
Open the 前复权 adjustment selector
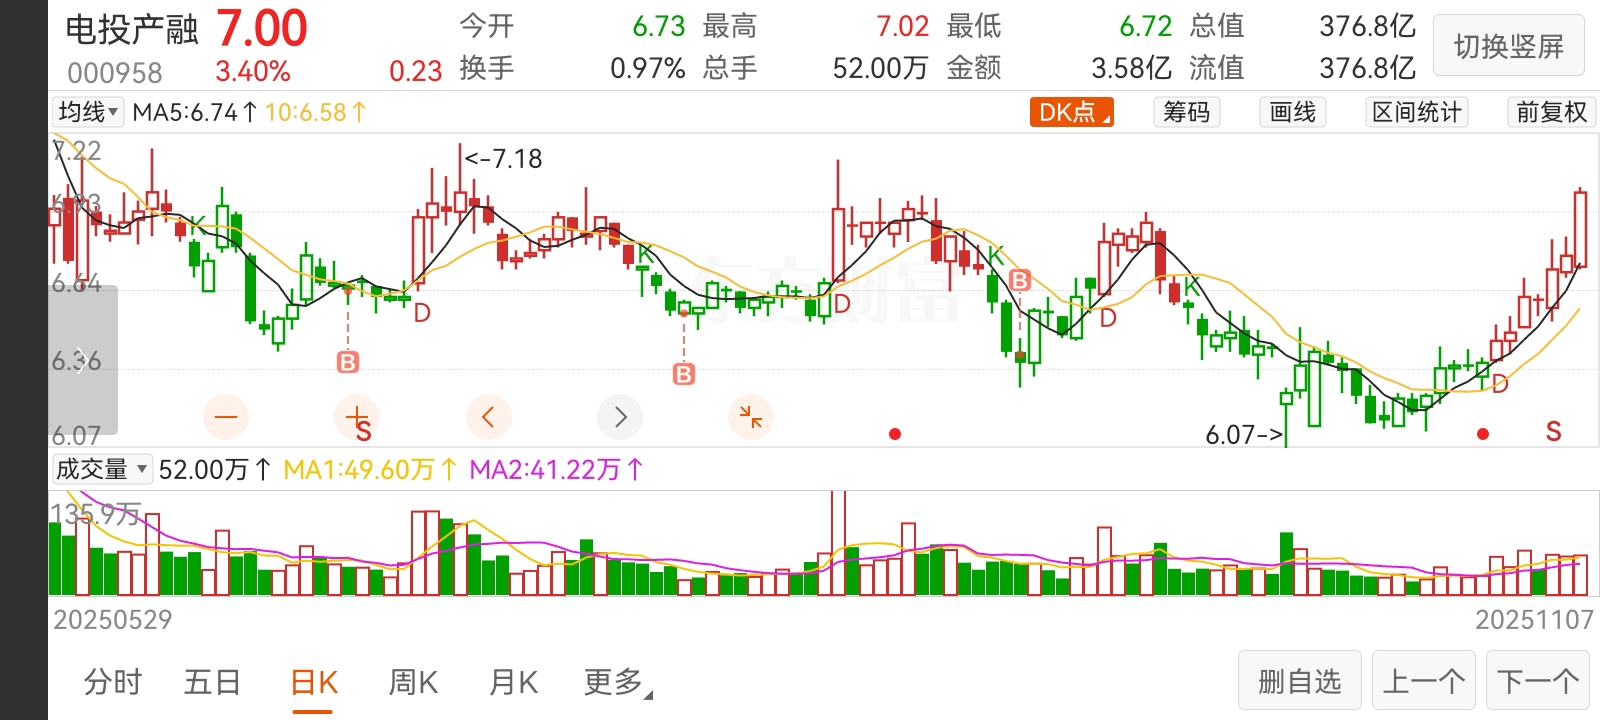[1551, 112]
